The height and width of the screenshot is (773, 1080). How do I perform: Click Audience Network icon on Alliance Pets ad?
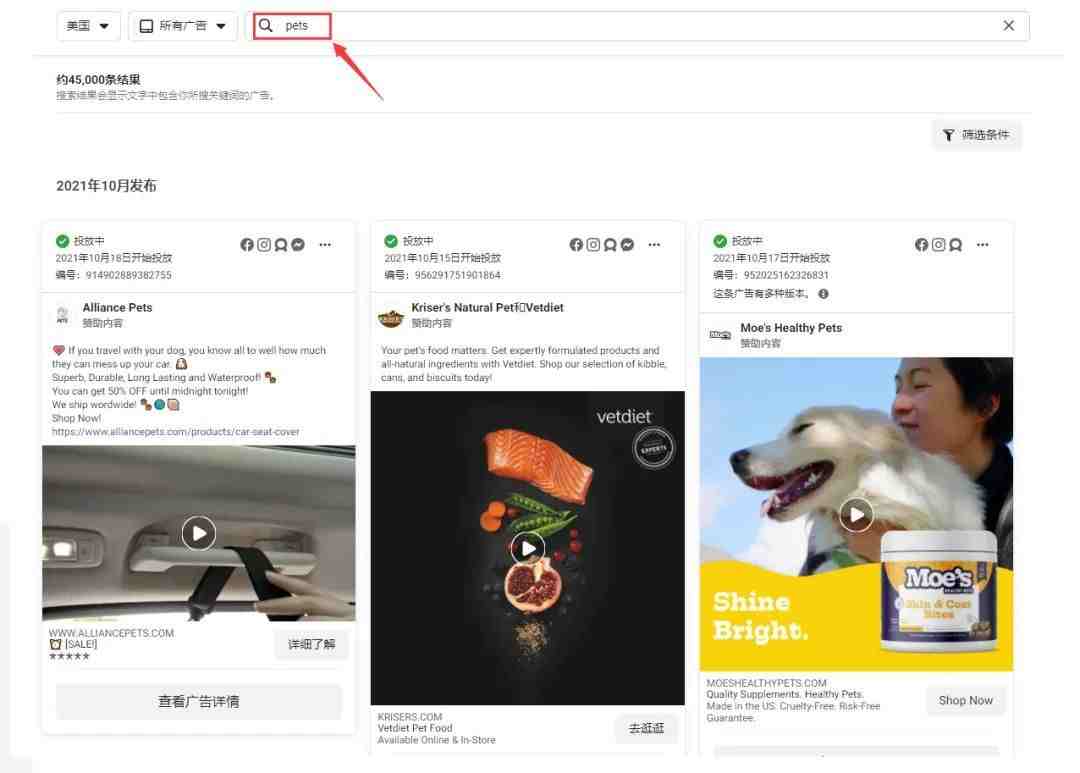pyautogui.click(x=281, y=245)
